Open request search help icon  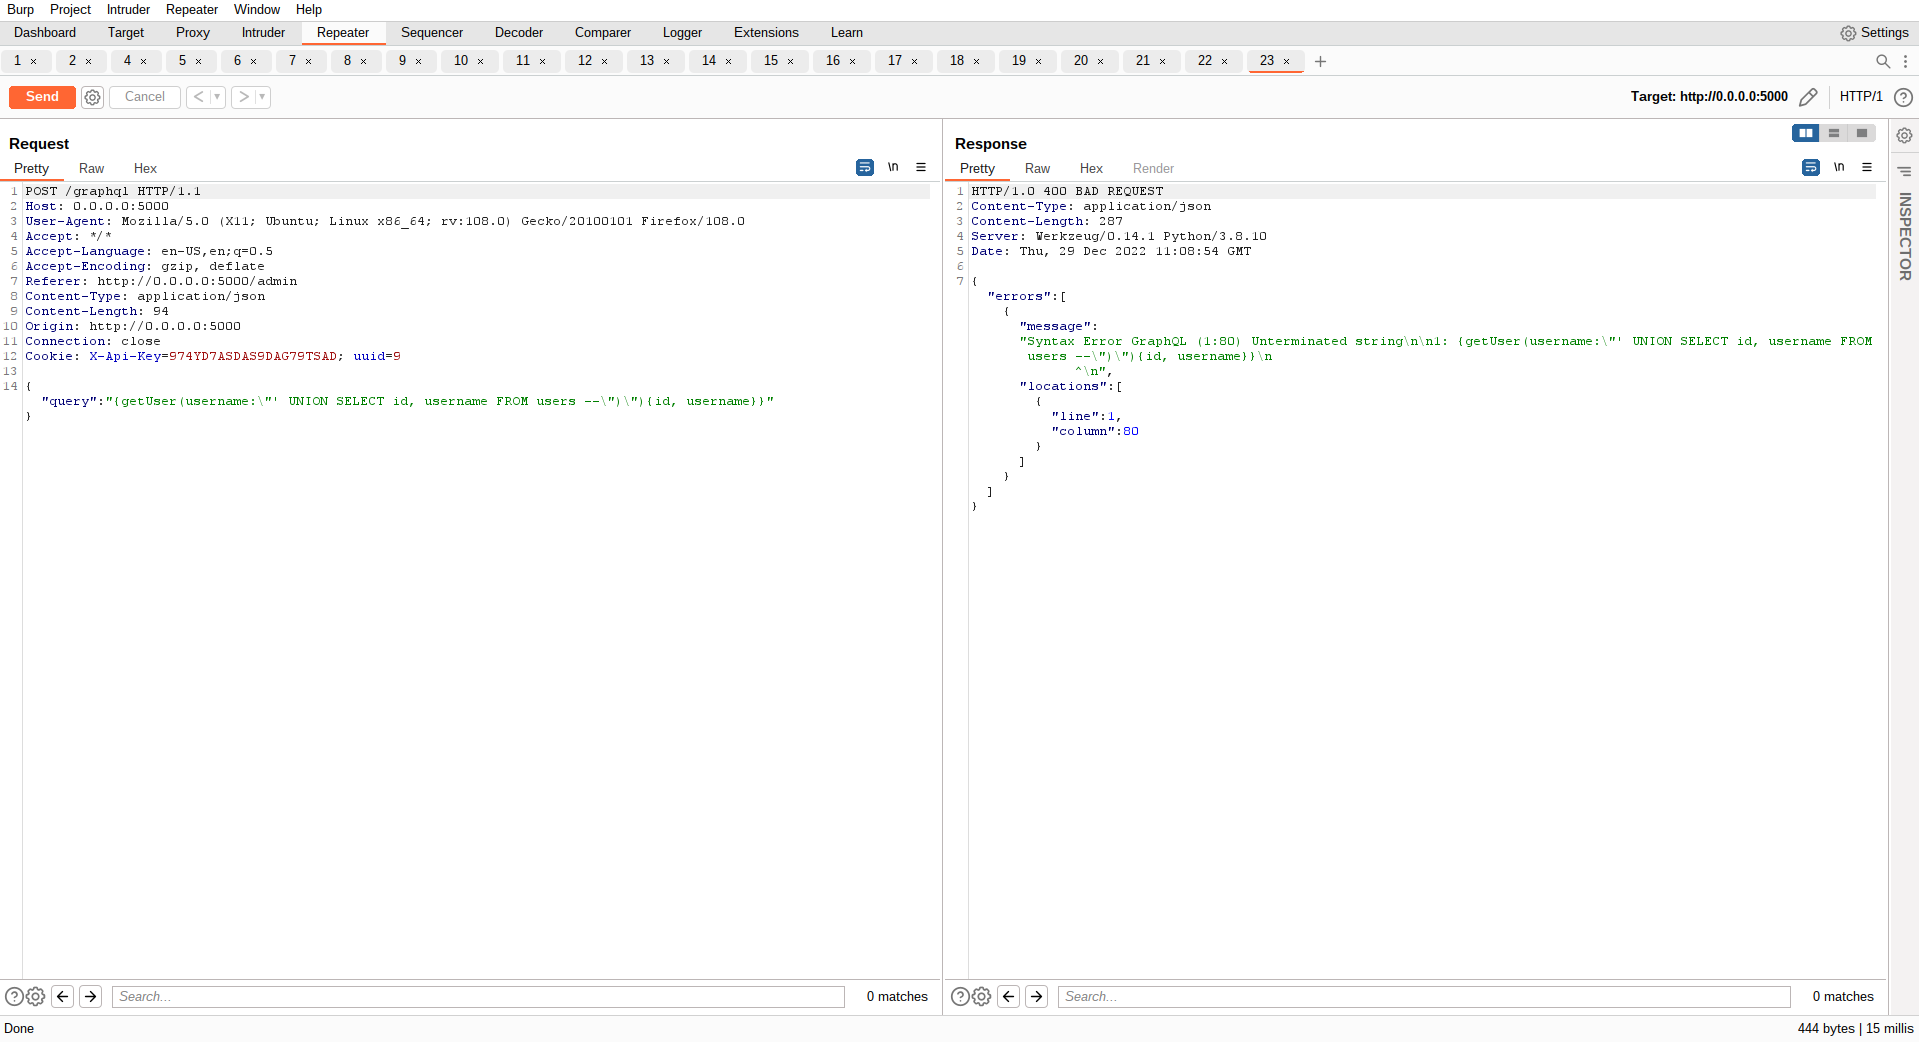(14, 997)
